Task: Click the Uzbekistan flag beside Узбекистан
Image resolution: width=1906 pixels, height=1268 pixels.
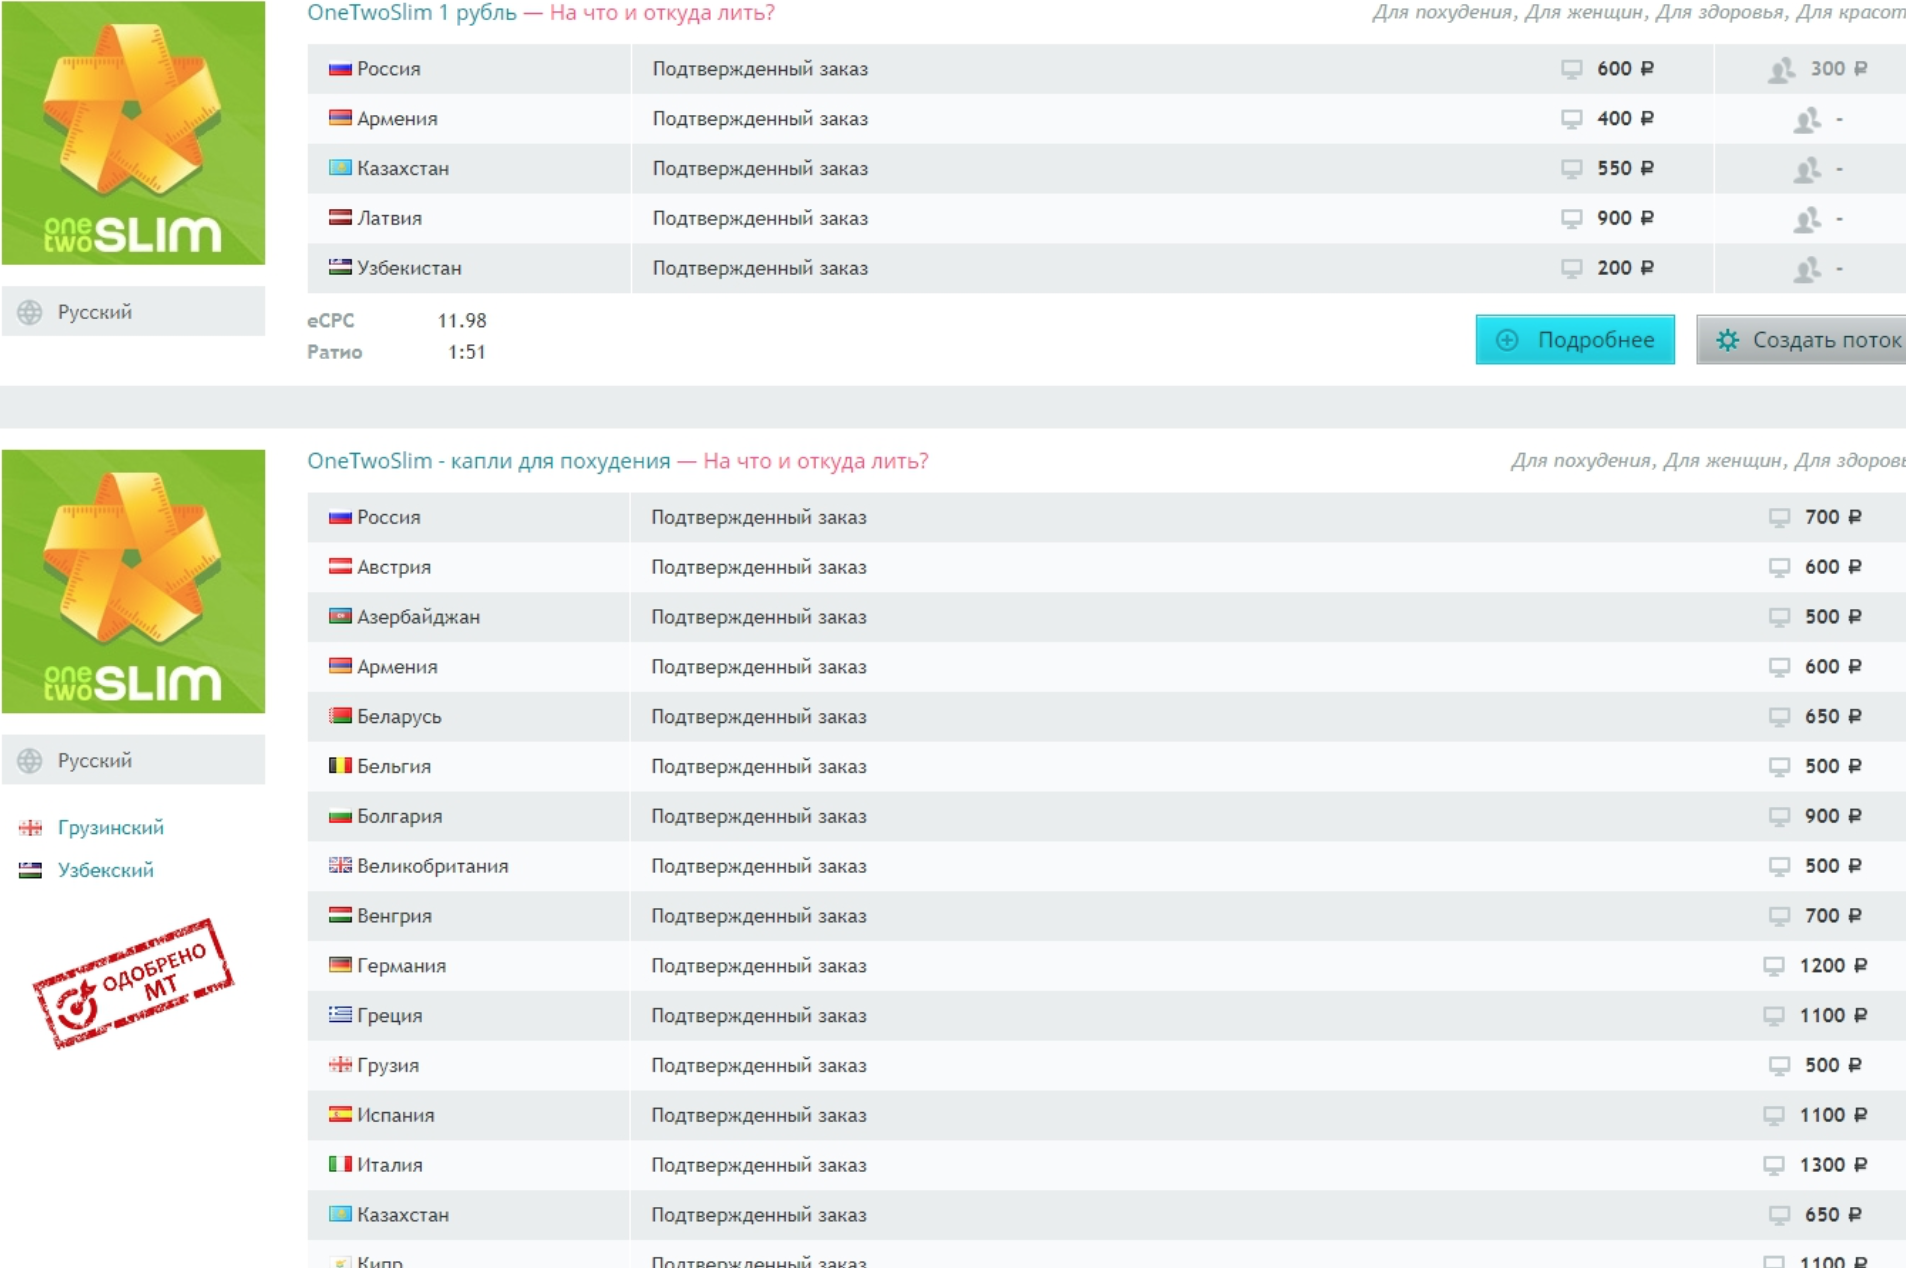Action: (340, 267)
